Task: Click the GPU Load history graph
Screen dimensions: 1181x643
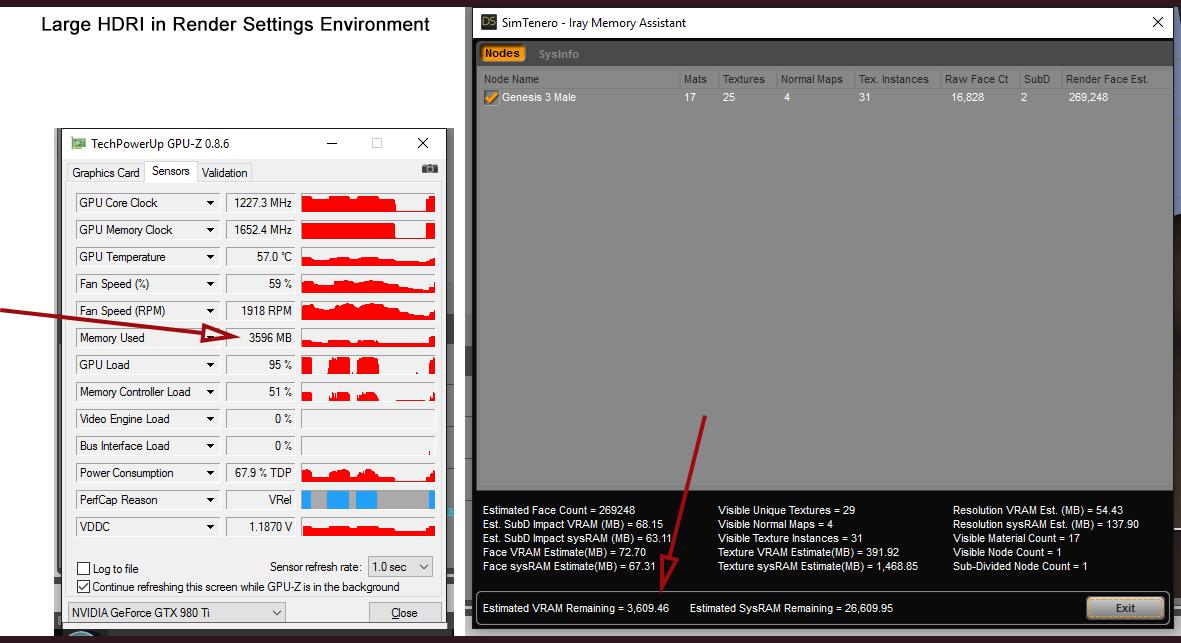Action: click(x=368, y=364)
